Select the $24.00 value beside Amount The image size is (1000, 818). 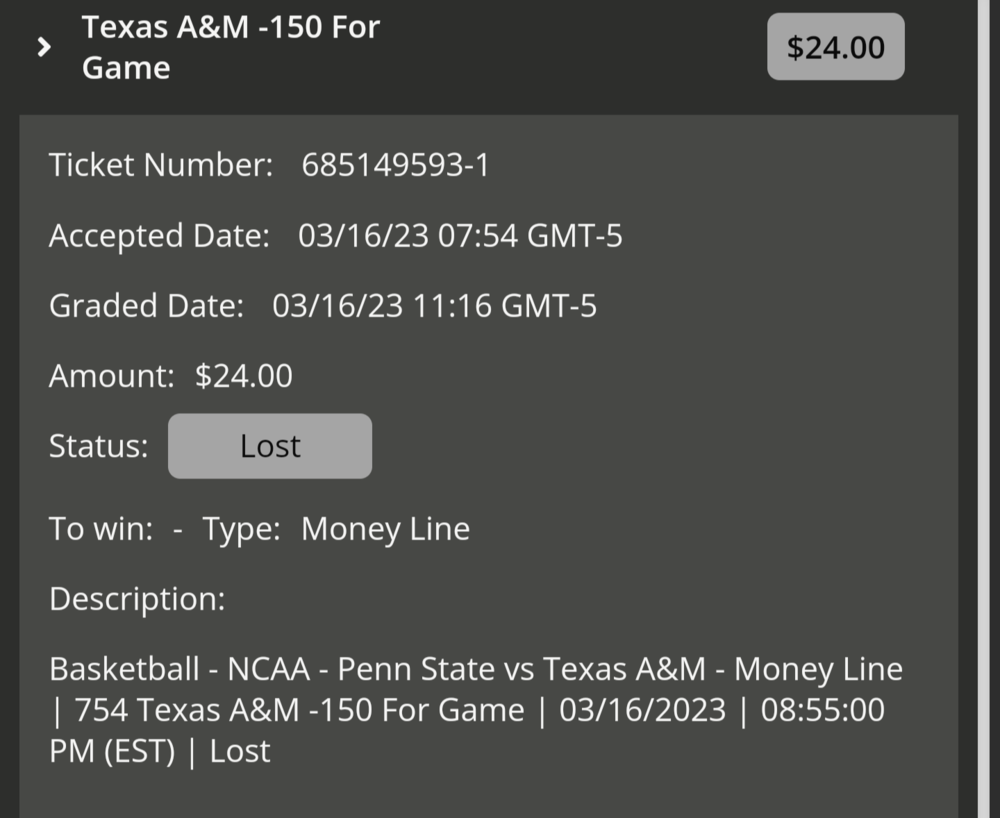click(244, 376)
